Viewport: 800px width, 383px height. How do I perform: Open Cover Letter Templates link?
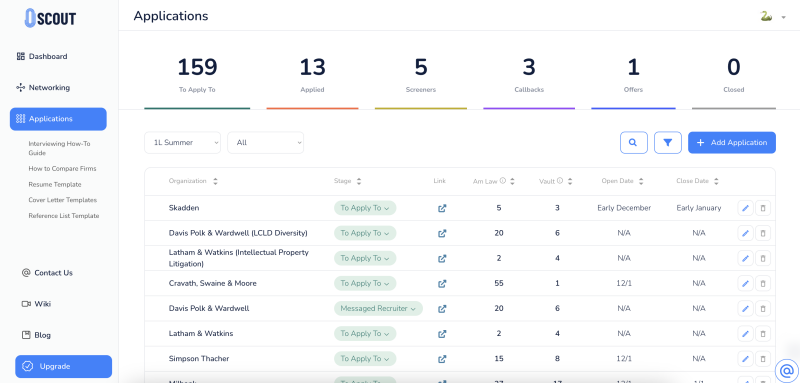pyautogui.click(x=62, y=200)
